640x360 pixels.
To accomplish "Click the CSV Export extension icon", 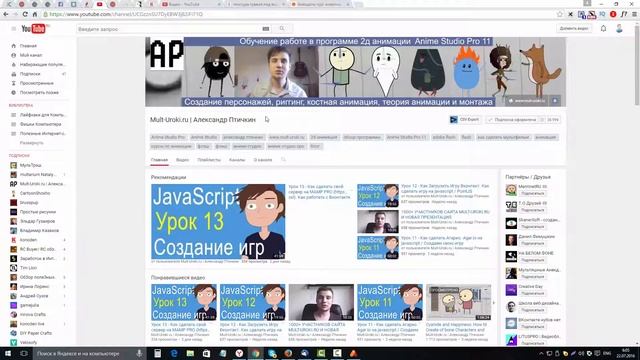I will [464, 120].
